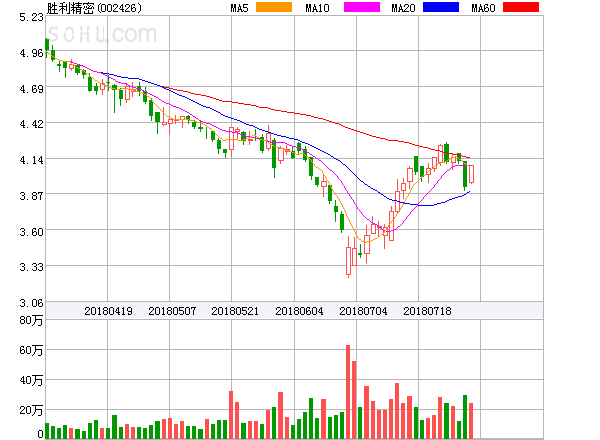600x440 pixels.
Task: Click the 3.33 price axis label
Action: pyautogui.click(x=31, y=267)
